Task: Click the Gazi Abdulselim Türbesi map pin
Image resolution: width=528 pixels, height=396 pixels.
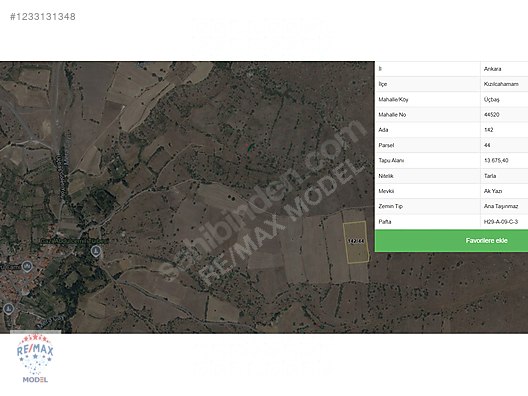Action: coord(96,251)
